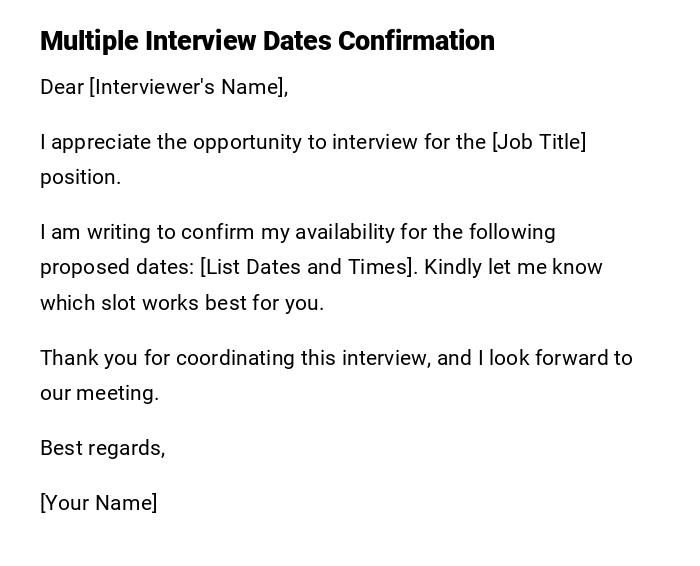This screenshot has height=566, width=700.
Task: Select the '[Job Title]' placeholder
Action: click(x=538, y=142)
